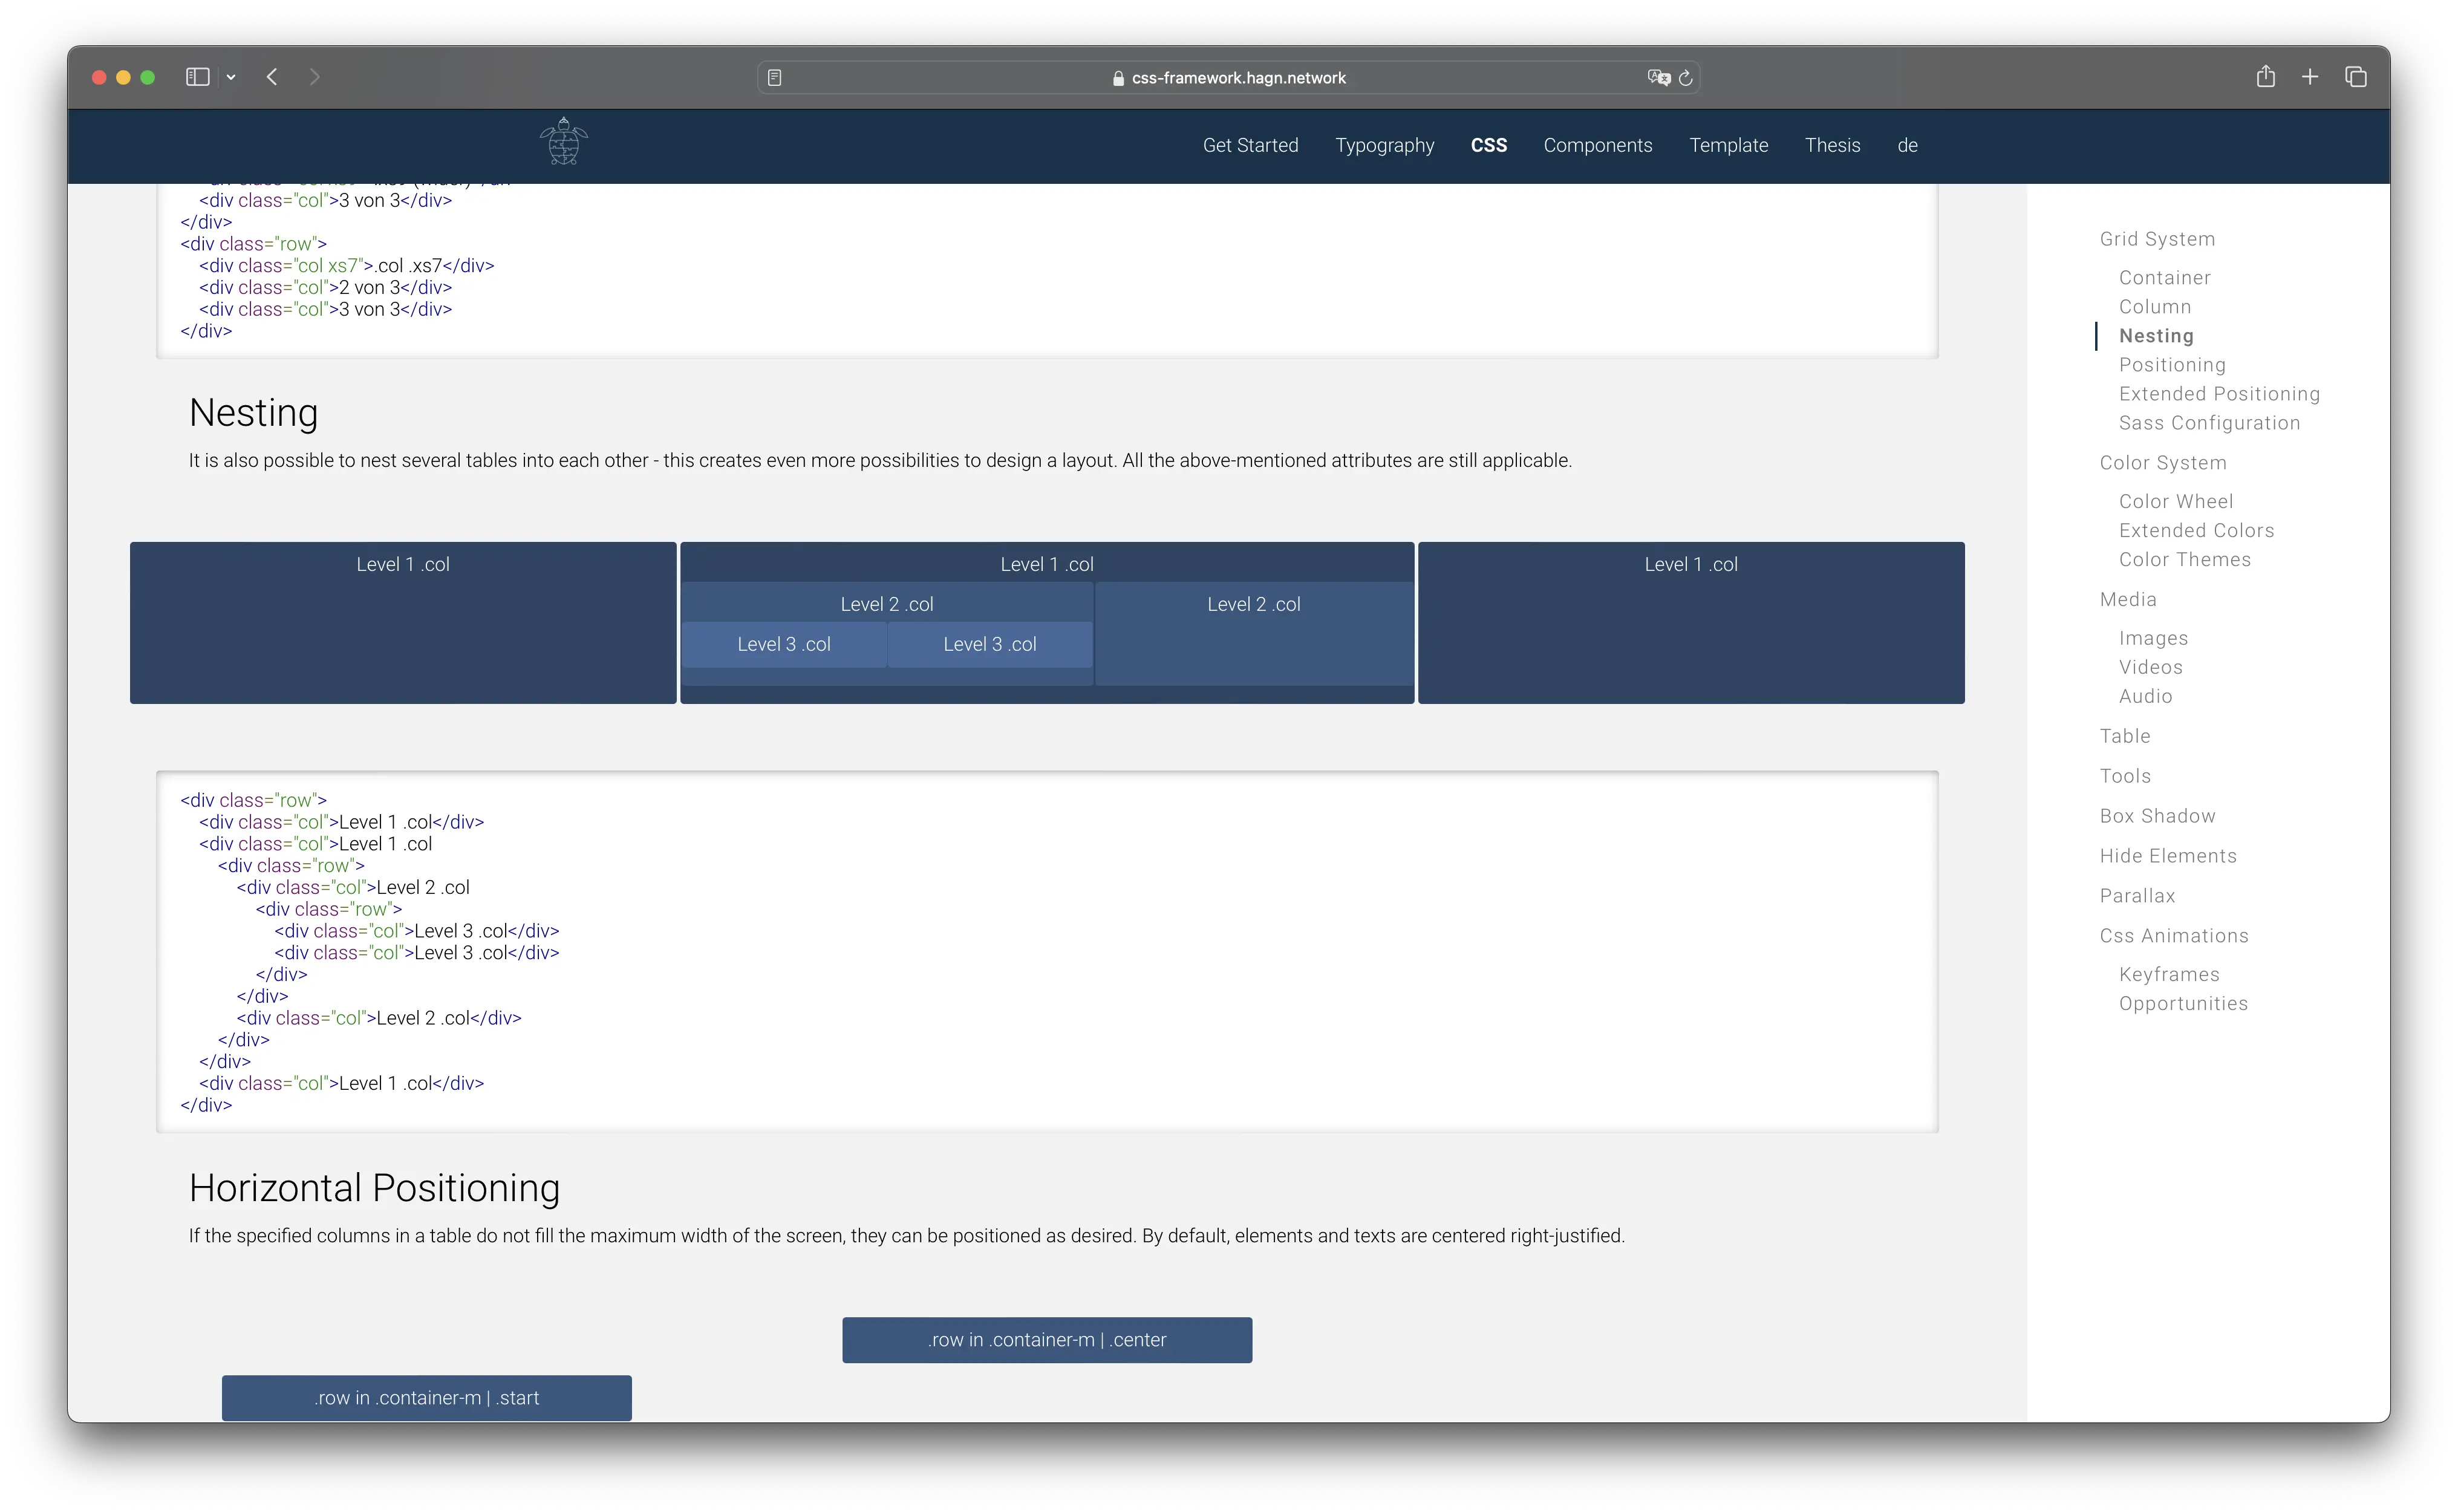Reload the page with the refresh icon
The image size is (2458, 1512).
(1686, 78)
